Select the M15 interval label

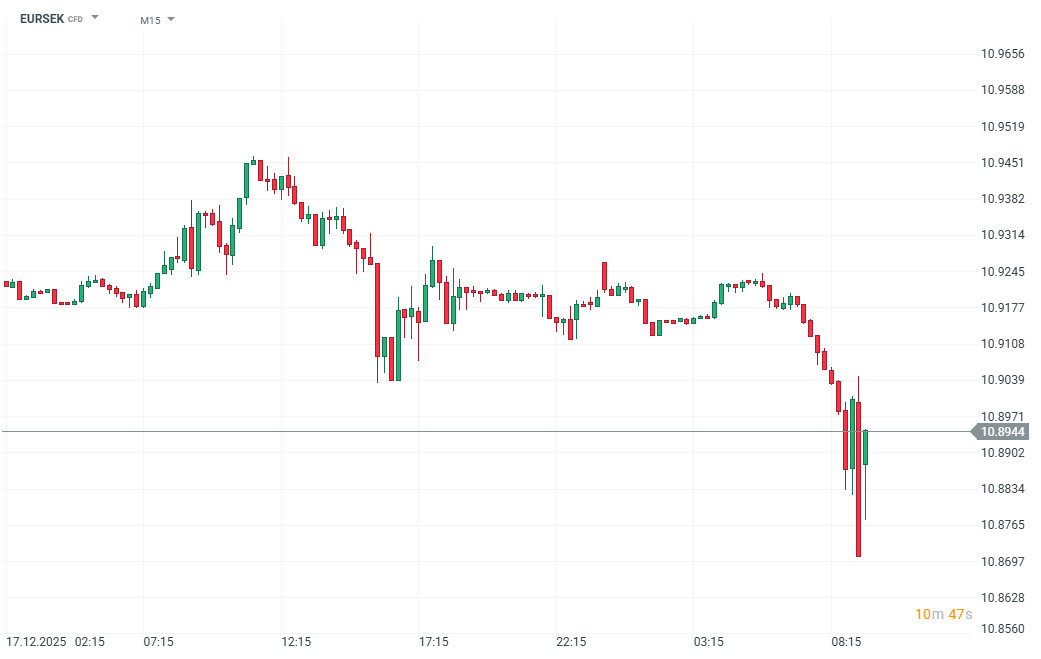pyautogui.click(x=150, y=20)
